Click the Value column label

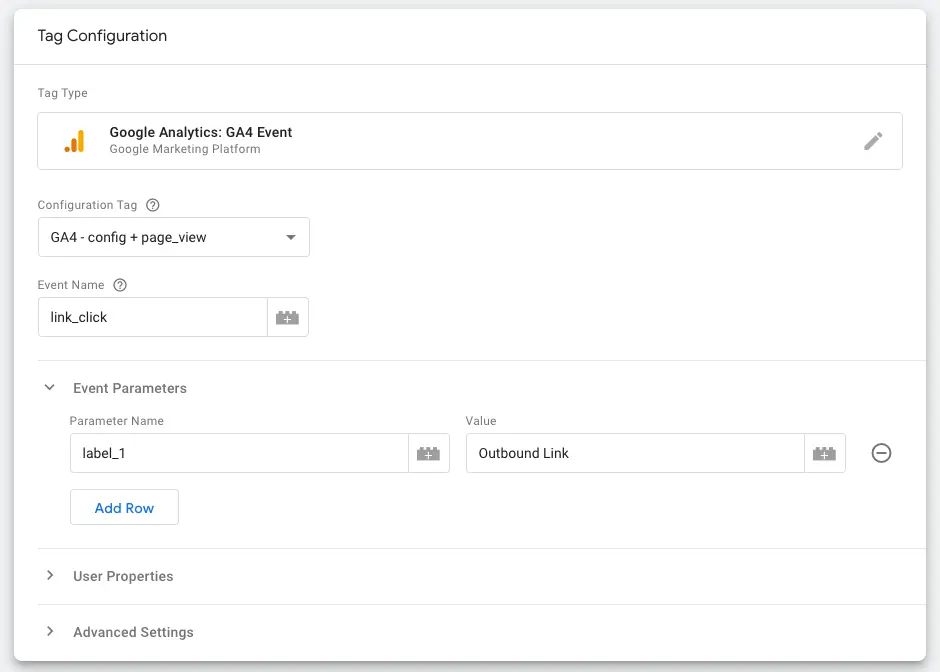[x=481, y=421]
